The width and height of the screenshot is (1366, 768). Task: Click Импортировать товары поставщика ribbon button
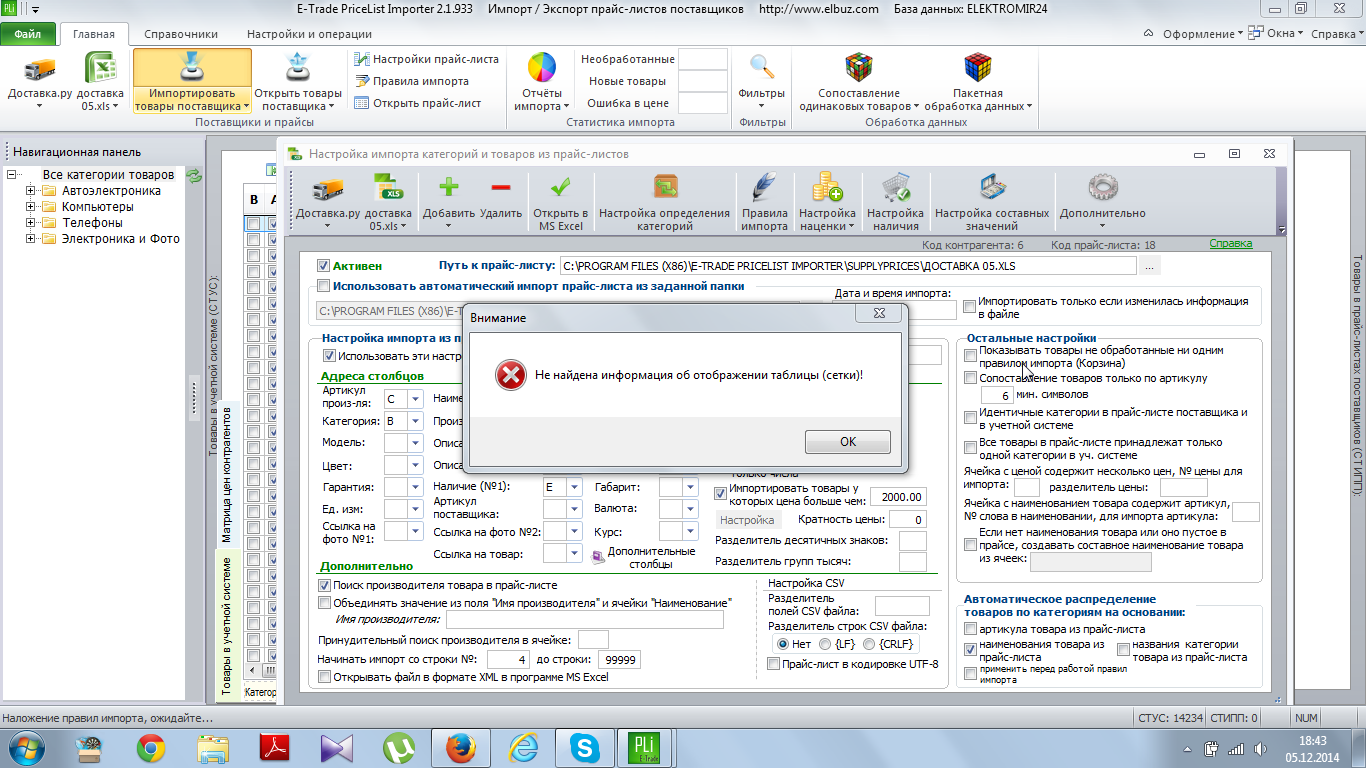click(192, 81)
